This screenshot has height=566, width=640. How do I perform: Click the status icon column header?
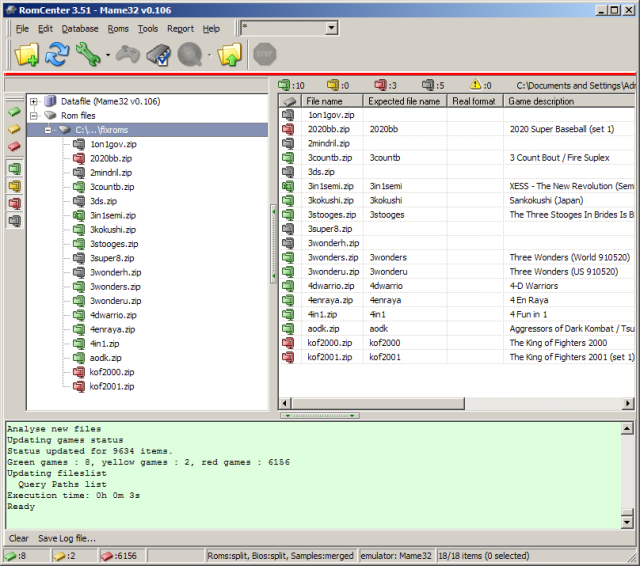click(x=290, y=101)
